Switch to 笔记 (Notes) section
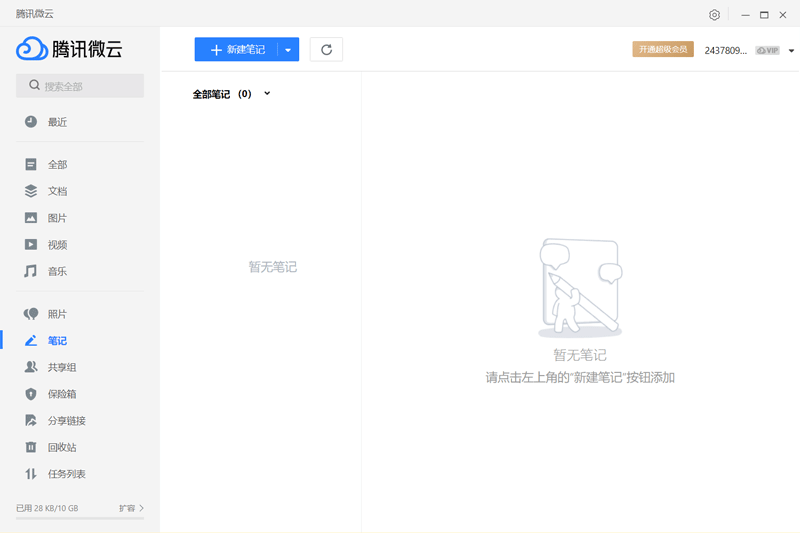Viewport: 800px width, 533px height. (x=57, y=341)
